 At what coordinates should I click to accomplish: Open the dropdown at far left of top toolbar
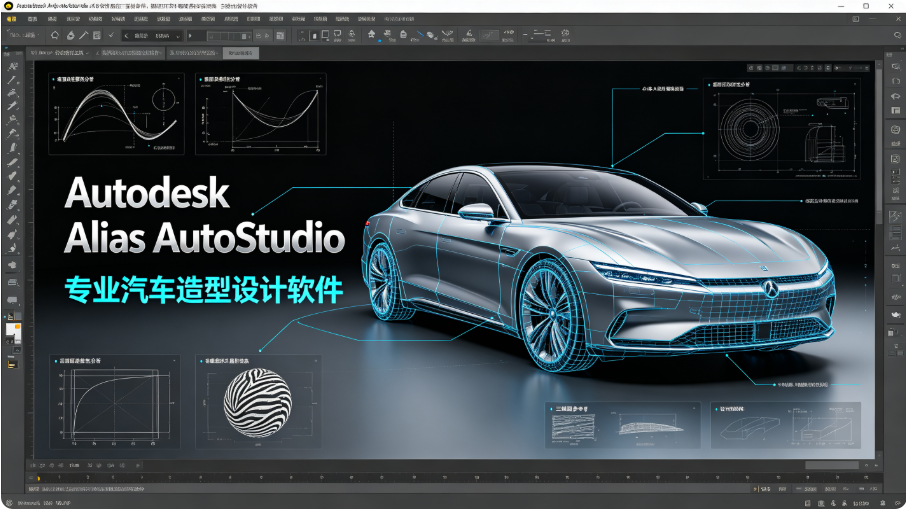(x=24, y=35)
